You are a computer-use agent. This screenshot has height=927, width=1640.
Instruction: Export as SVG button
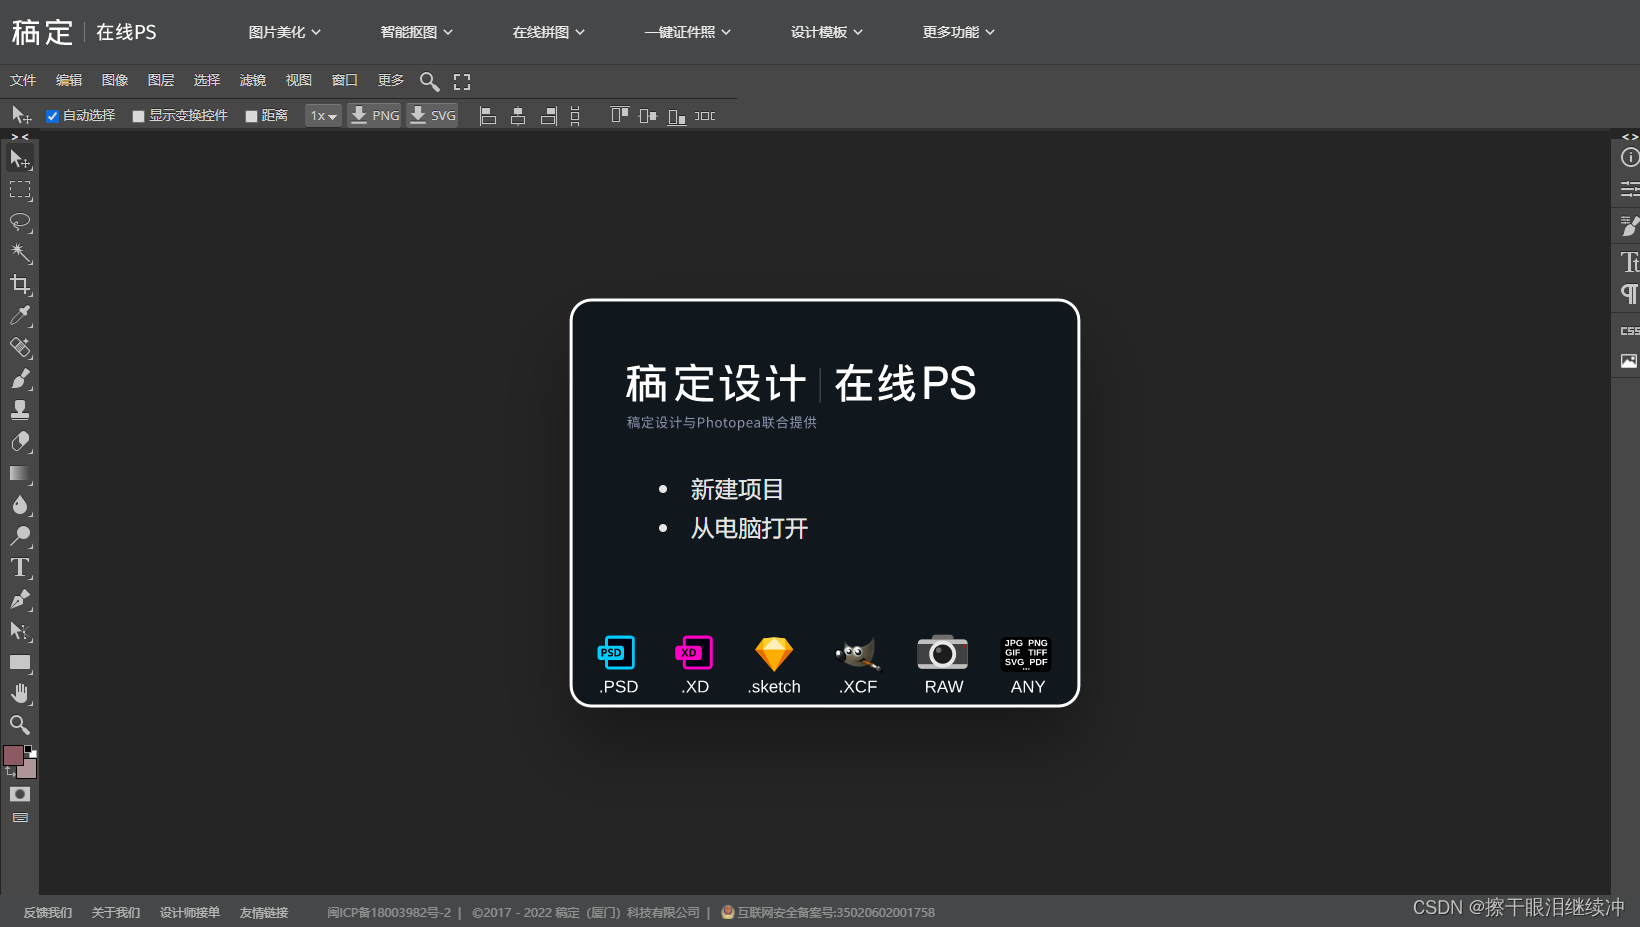432,116
